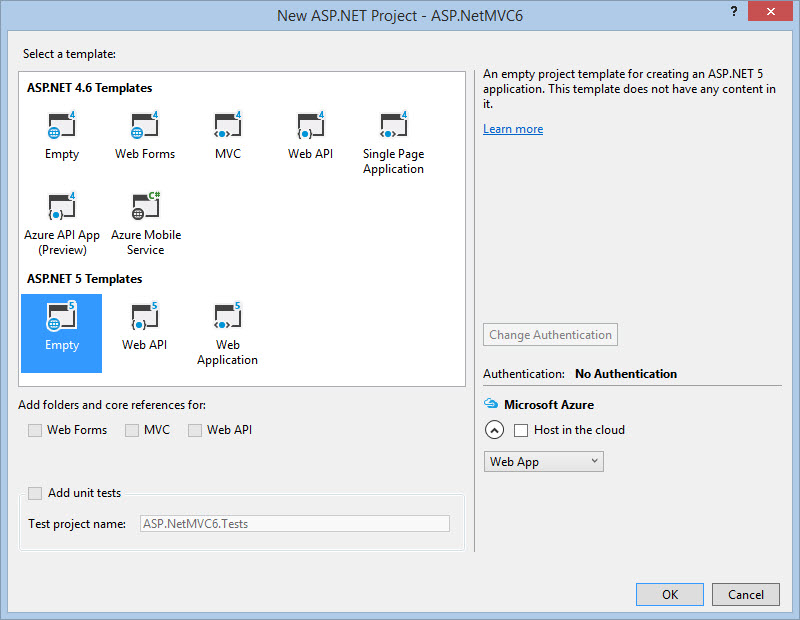Click the ASP.NET 4.6 Templates heading
Image resolution: width=800 pixels, height=620 pixels.
click(x=89, y=88)
